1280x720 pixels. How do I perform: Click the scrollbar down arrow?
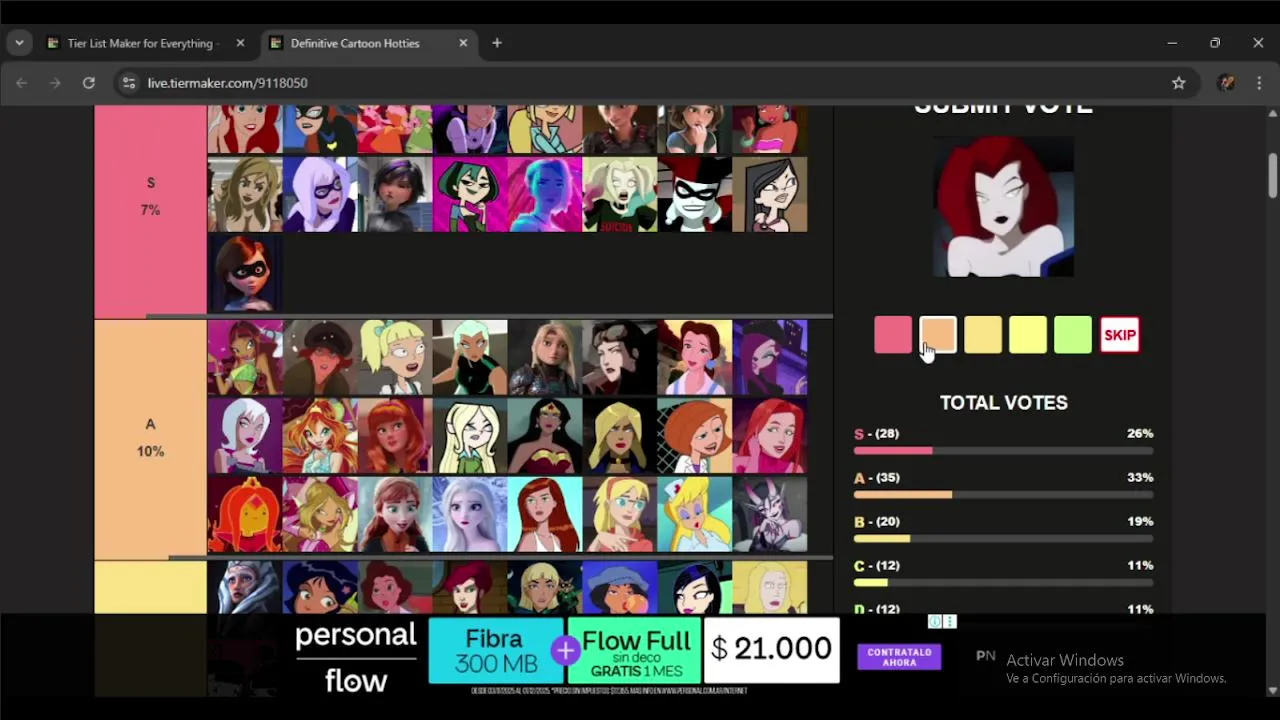coord(1272,690)
